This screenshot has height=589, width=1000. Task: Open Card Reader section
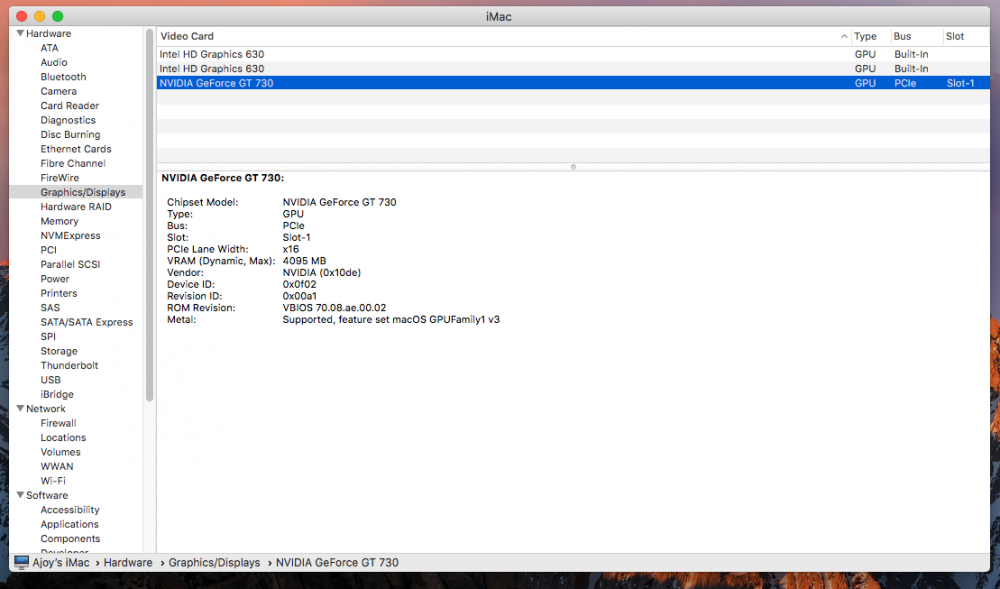(x=70, y=106)
